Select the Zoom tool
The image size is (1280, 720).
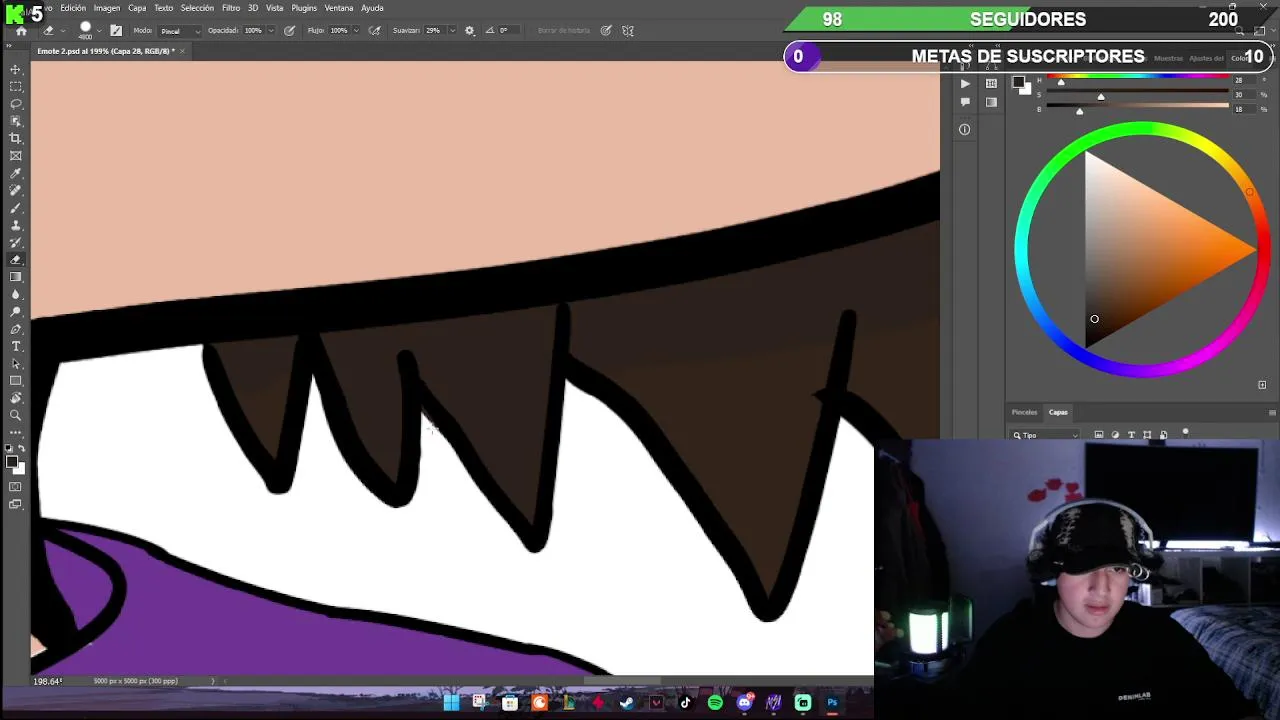(16, 415)
